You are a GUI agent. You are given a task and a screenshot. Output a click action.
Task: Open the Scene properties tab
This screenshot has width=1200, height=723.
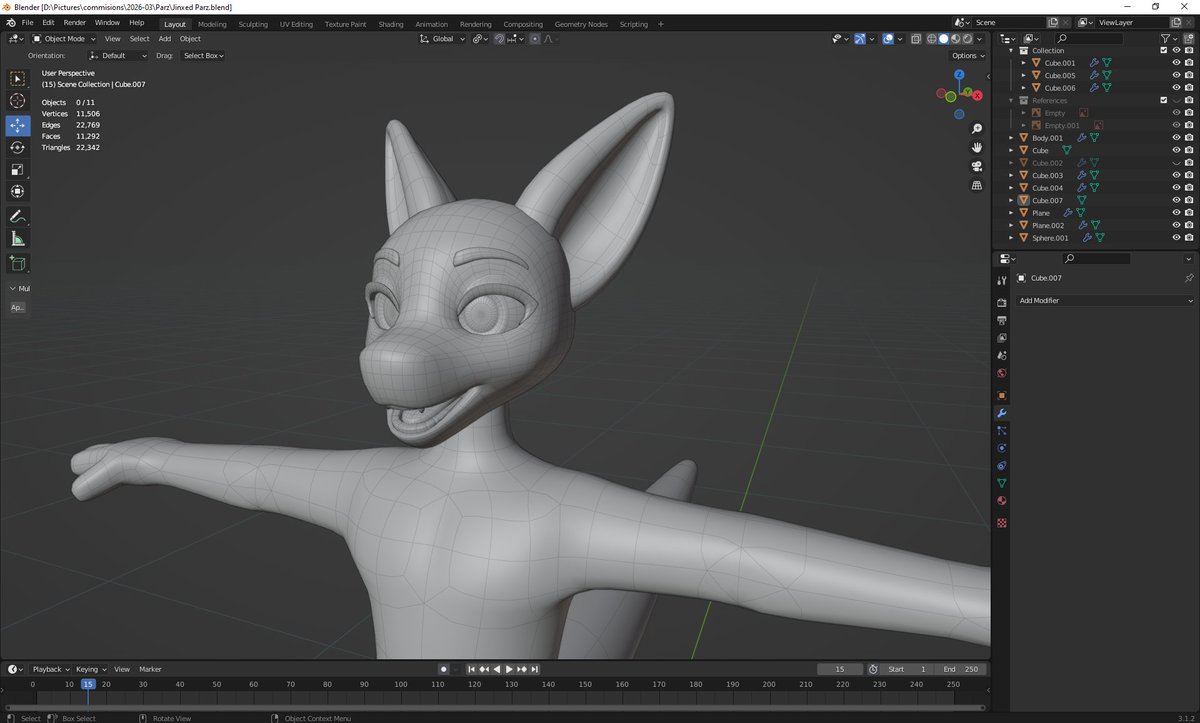coord(1001,355)
